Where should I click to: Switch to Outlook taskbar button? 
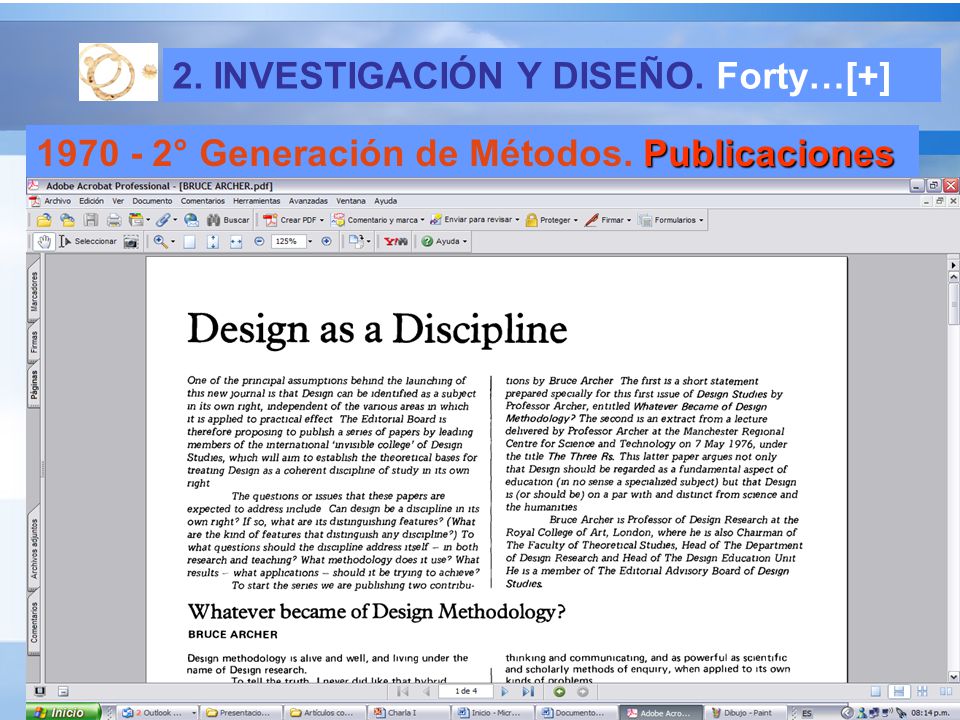(x=159, y=713)
